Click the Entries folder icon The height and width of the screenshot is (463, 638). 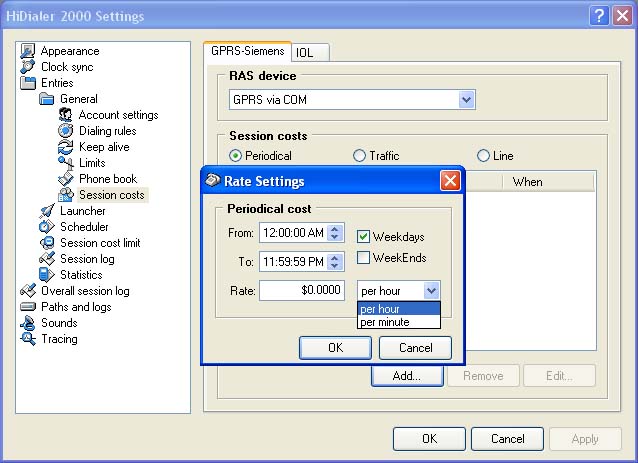pos(28,83)
